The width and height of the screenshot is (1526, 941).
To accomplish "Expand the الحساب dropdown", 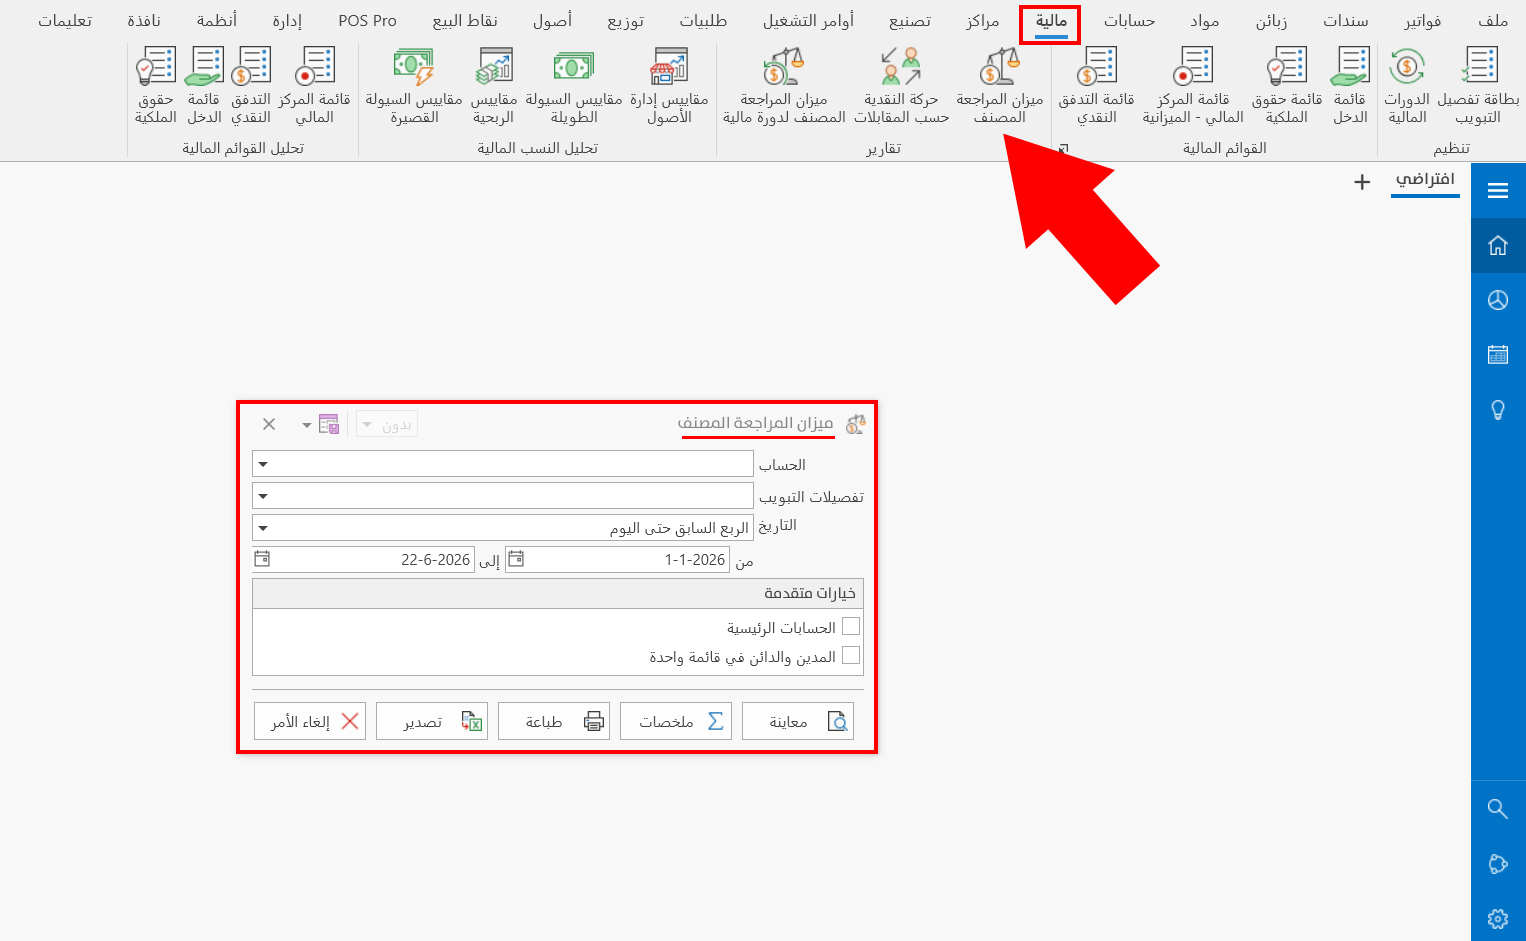I will (x=263, y=464).
